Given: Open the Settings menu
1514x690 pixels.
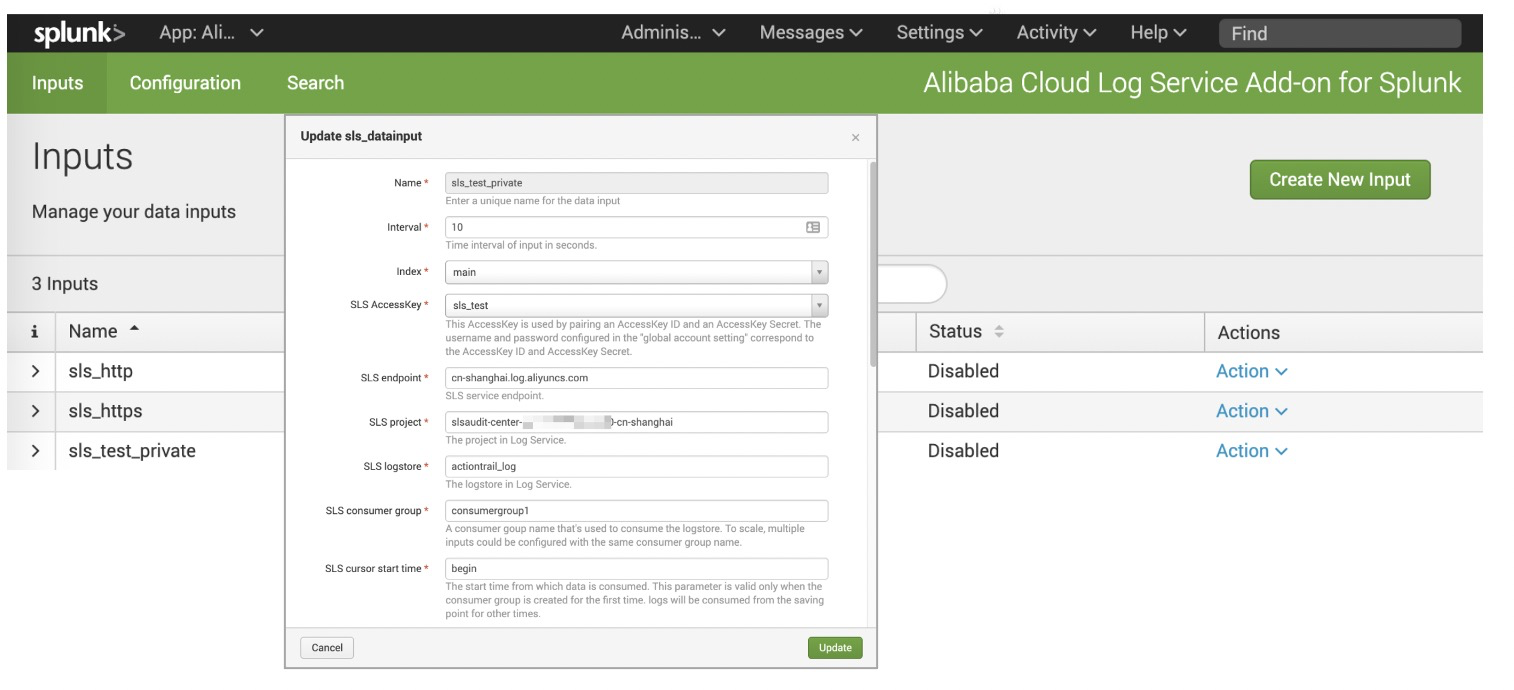Looking at the screenshot, I should click(939, 33).
